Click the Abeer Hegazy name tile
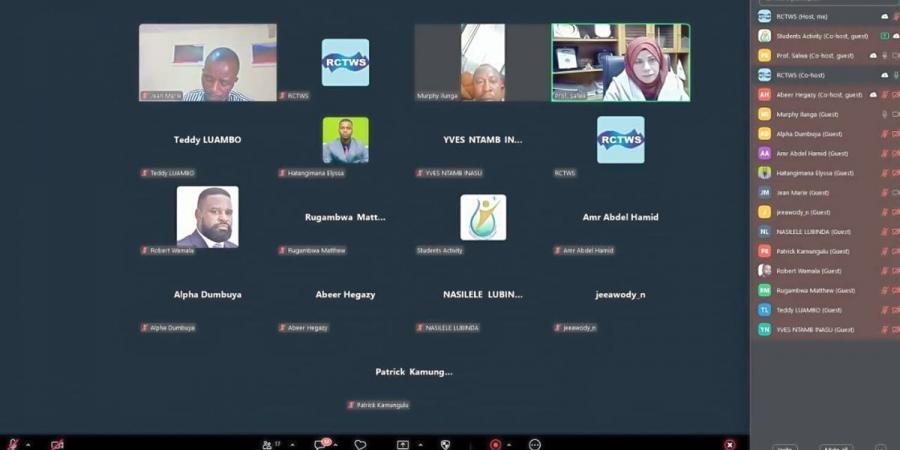This screenshot has height=450, width=900. [346, 294]
